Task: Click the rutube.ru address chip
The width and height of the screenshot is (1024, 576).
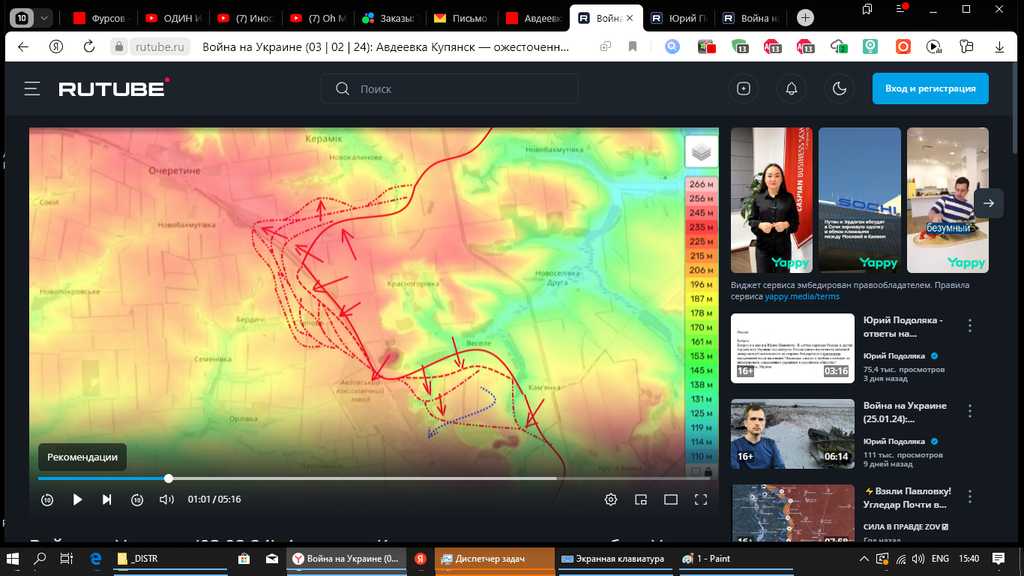Action: coord(159,47)
